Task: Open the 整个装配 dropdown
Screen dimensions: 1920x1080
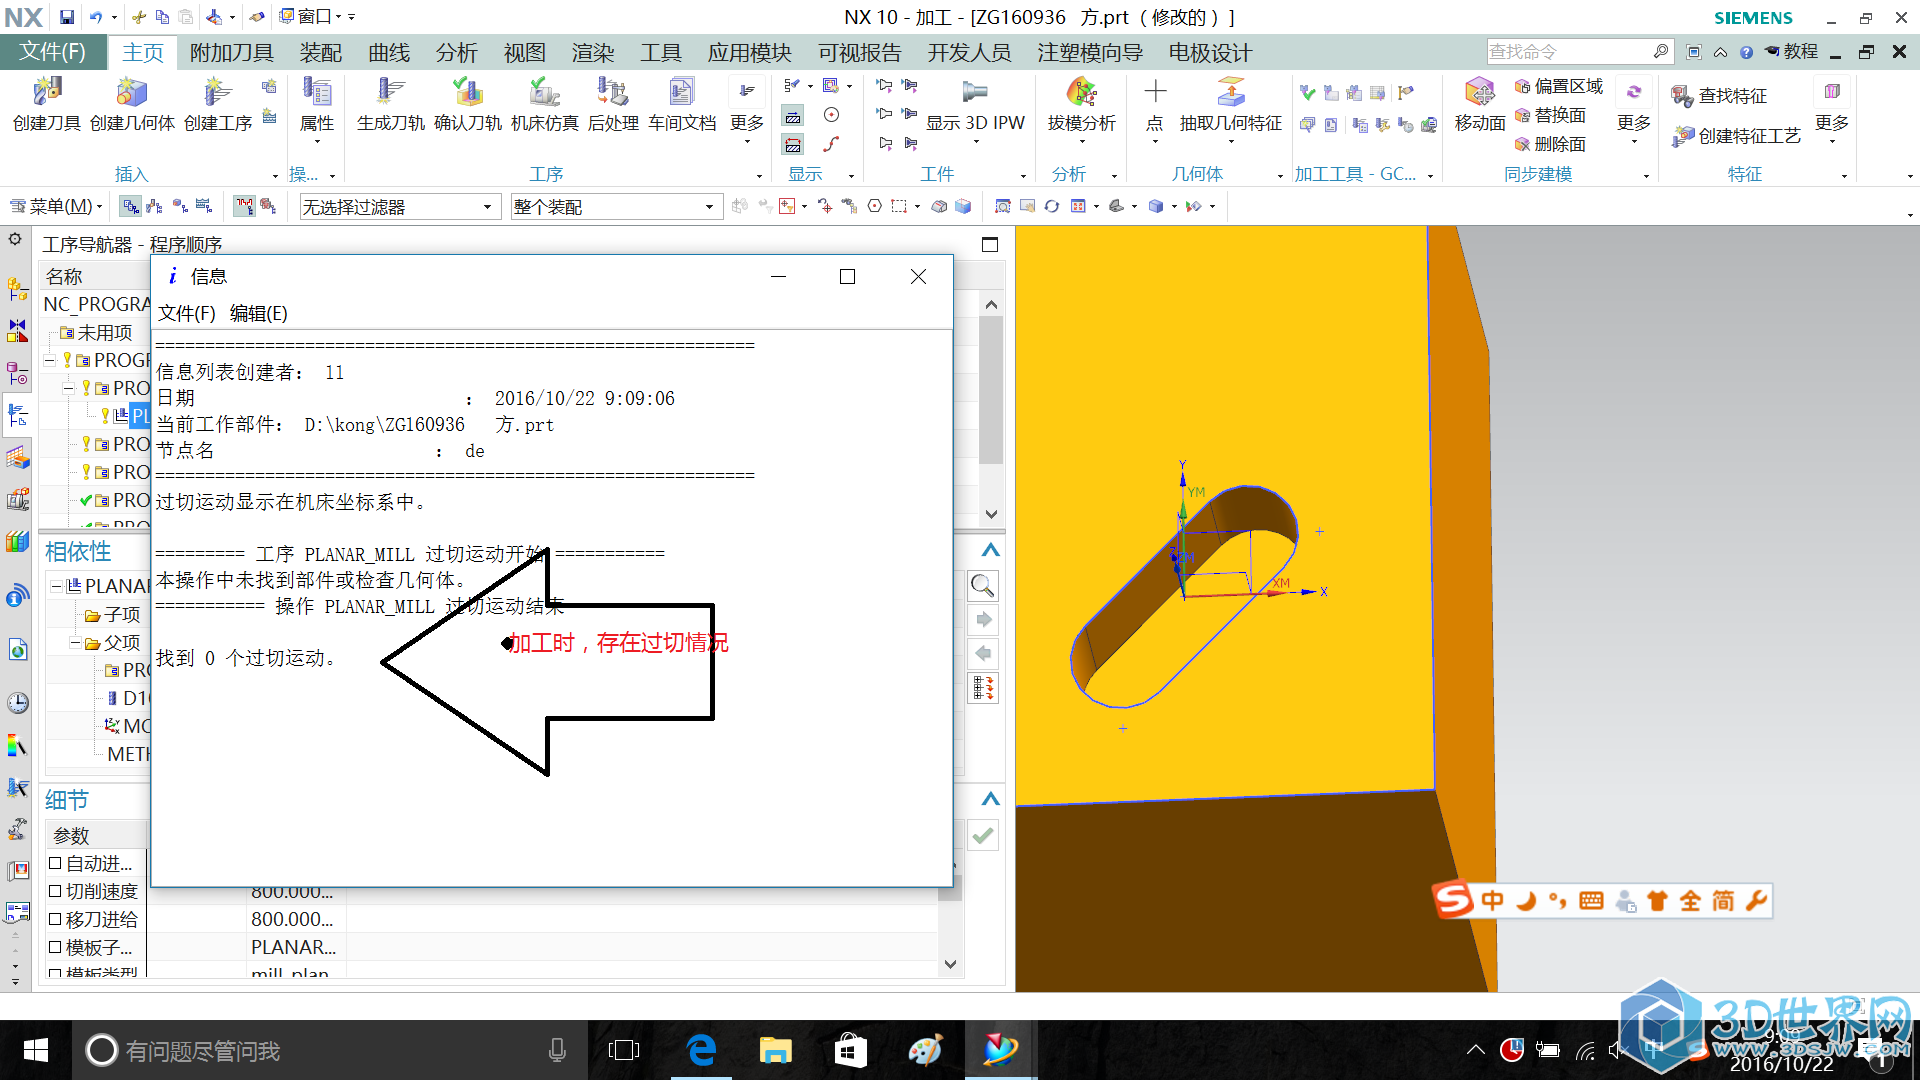Action: [x=616, y=207]
